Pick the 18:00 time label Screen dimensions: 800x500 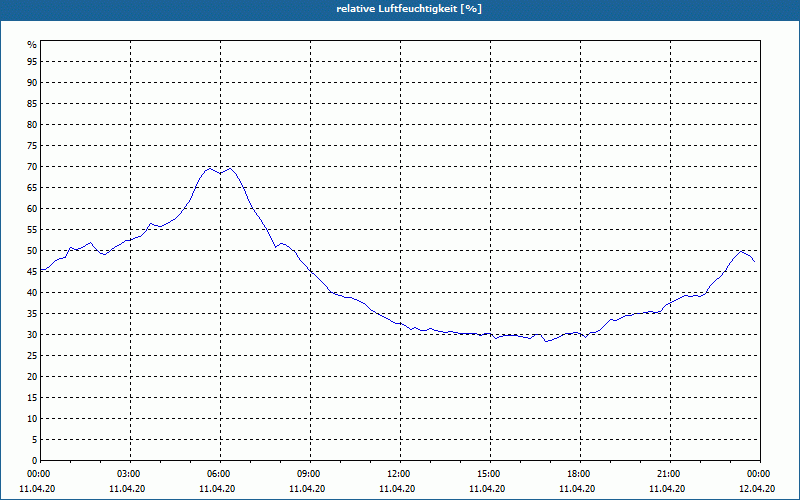pyautogui.click(x=578, y=474)
